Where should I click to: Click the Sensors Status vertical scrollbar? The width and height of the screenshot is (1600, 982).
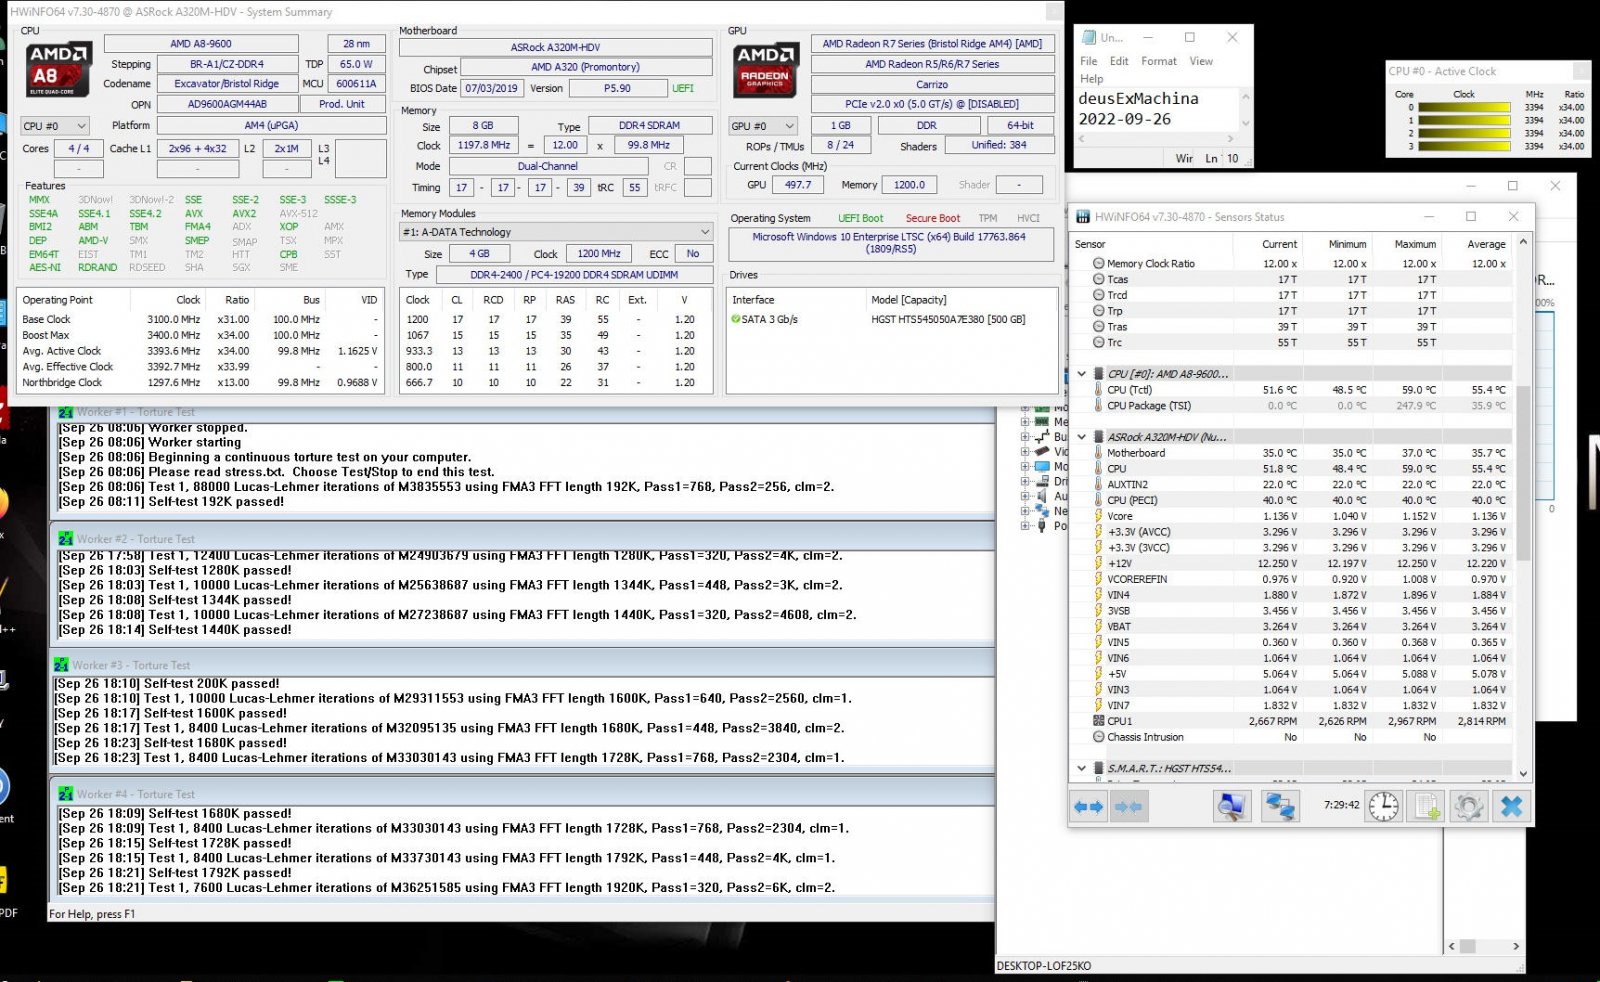[1523, 507]
